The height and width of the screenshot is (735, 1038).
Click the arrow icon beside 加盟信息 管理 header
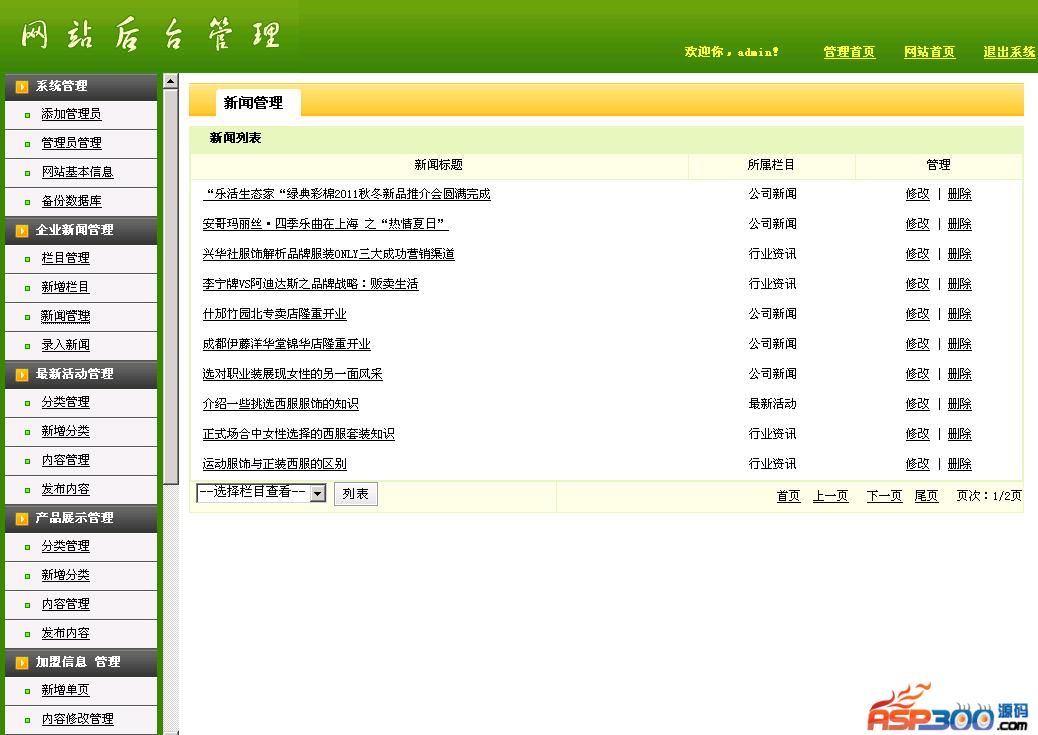coord(22,663)
